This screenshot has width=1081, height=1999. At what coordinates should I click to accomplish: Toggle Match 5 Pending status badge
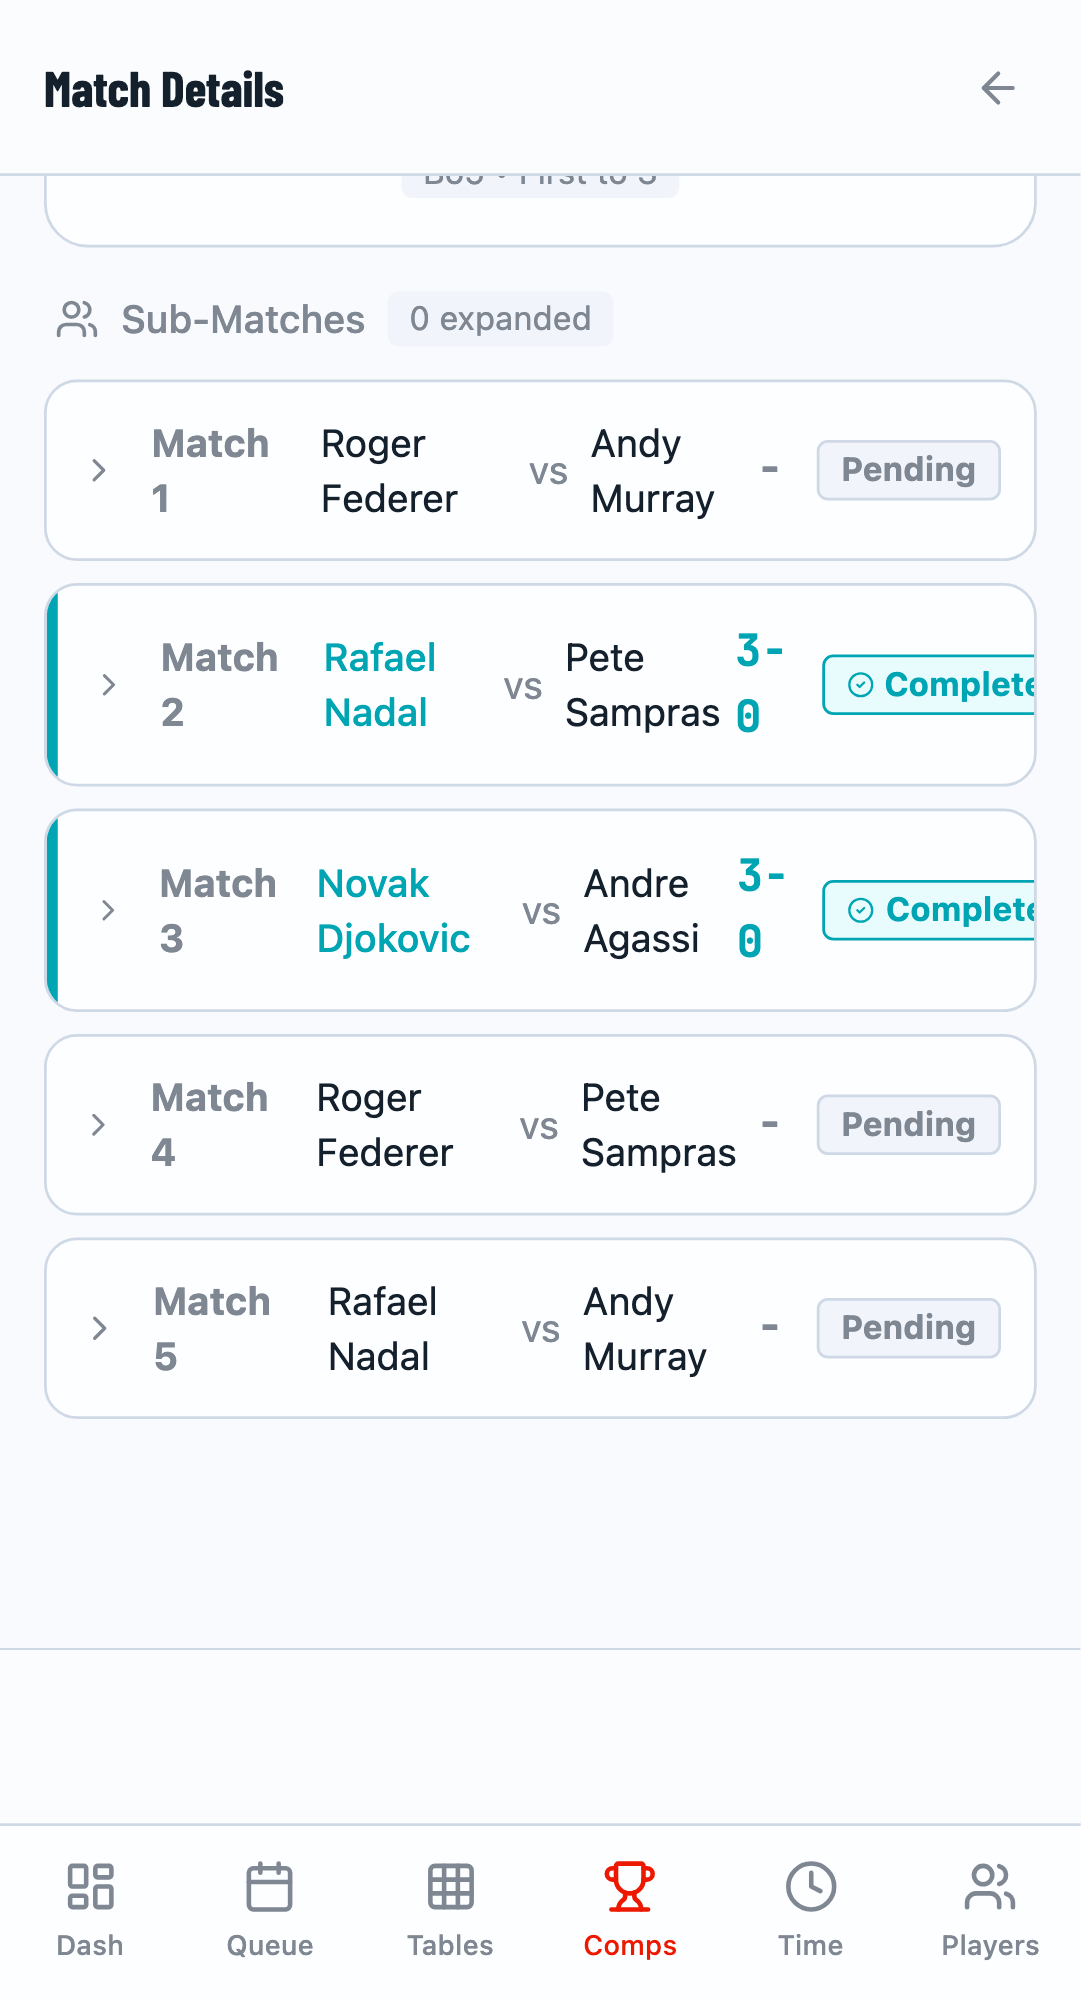click(907, 1327)
